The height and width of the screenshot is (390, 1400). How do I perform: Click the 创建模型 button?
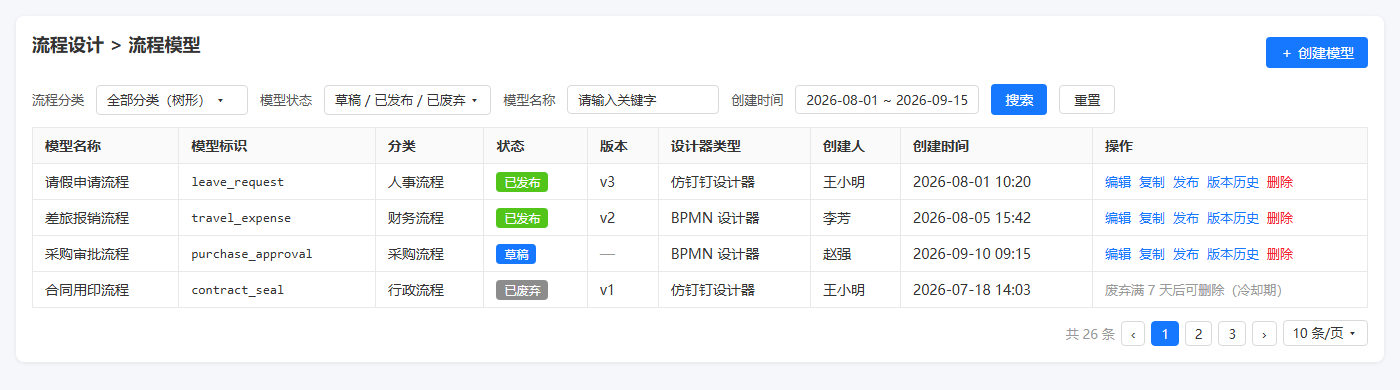(x=1316, y=53)
